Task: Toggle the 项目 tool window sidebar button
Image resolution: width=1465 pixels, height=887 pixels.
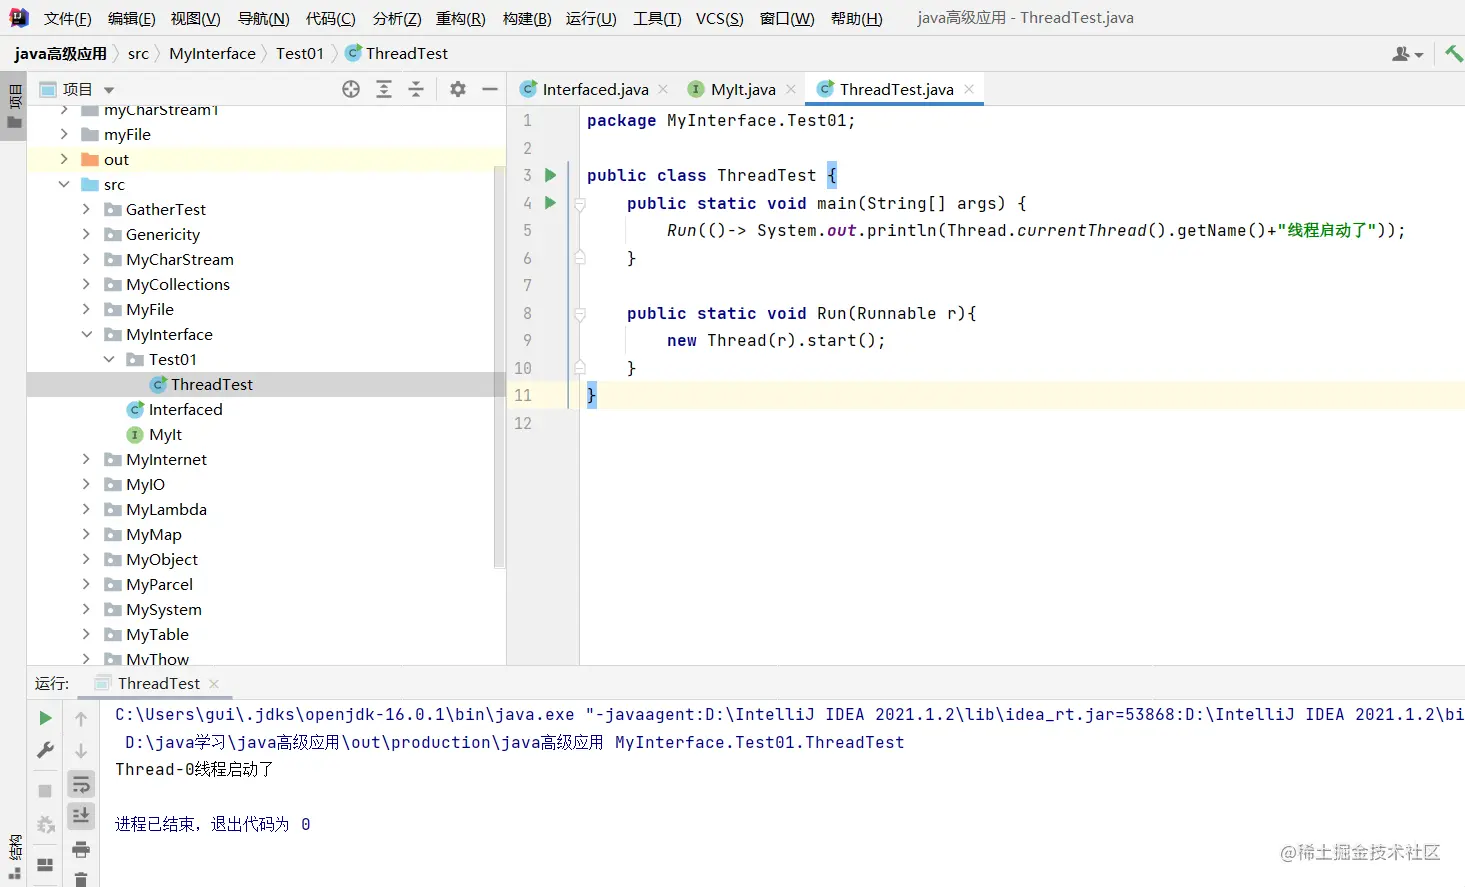Action: point(14,106)
